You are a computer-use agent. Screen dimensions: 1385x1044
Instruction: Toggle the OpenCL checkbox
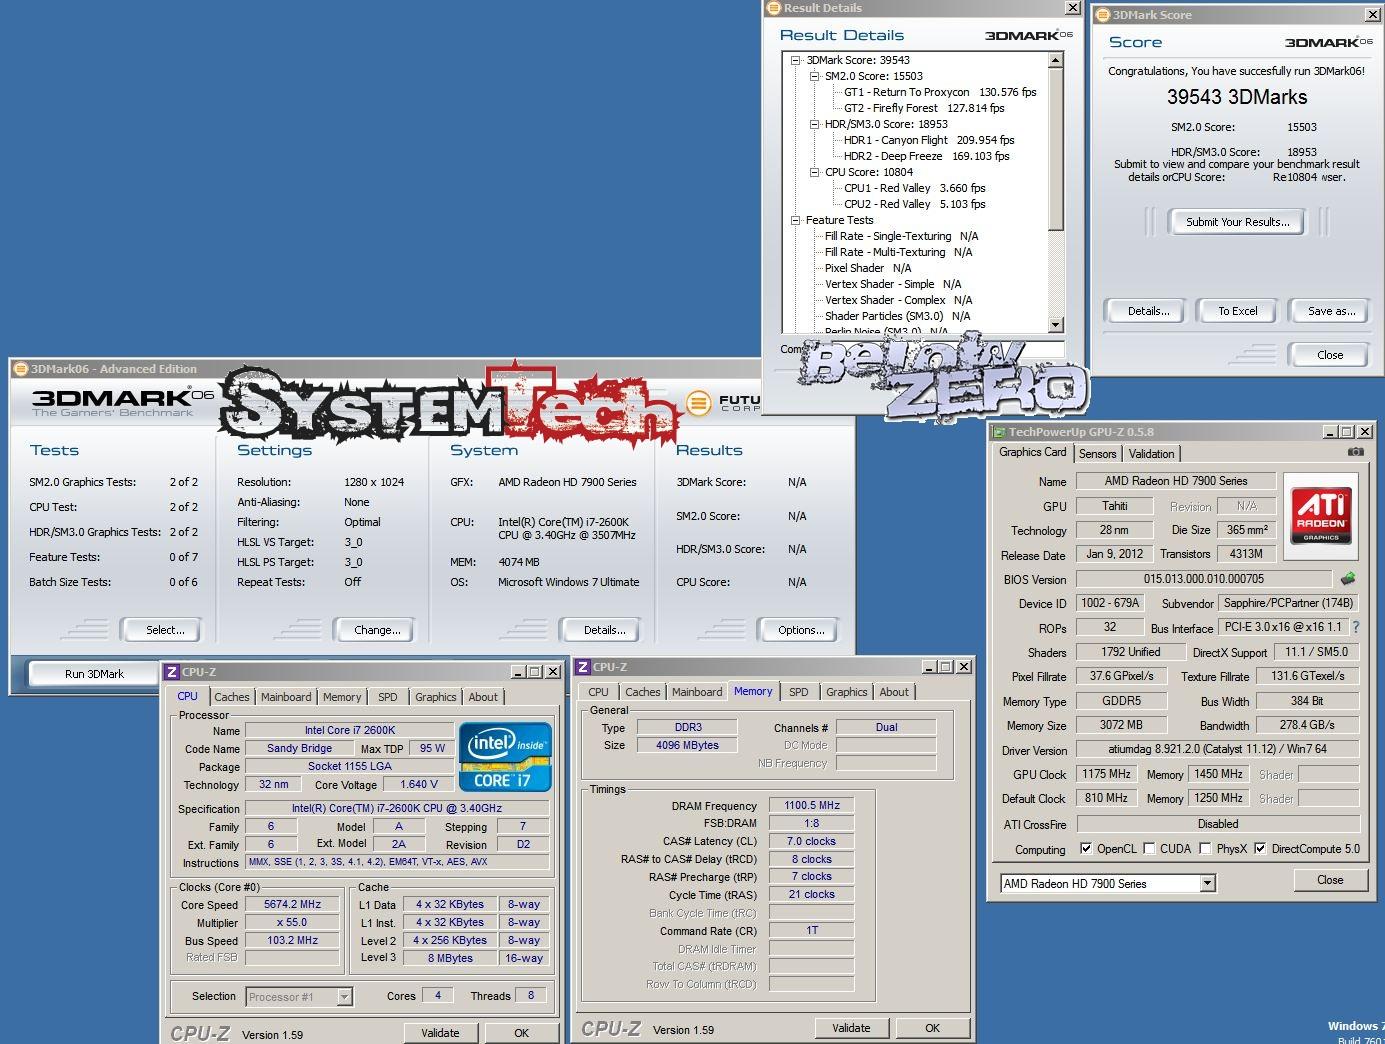pos(1086,849)
